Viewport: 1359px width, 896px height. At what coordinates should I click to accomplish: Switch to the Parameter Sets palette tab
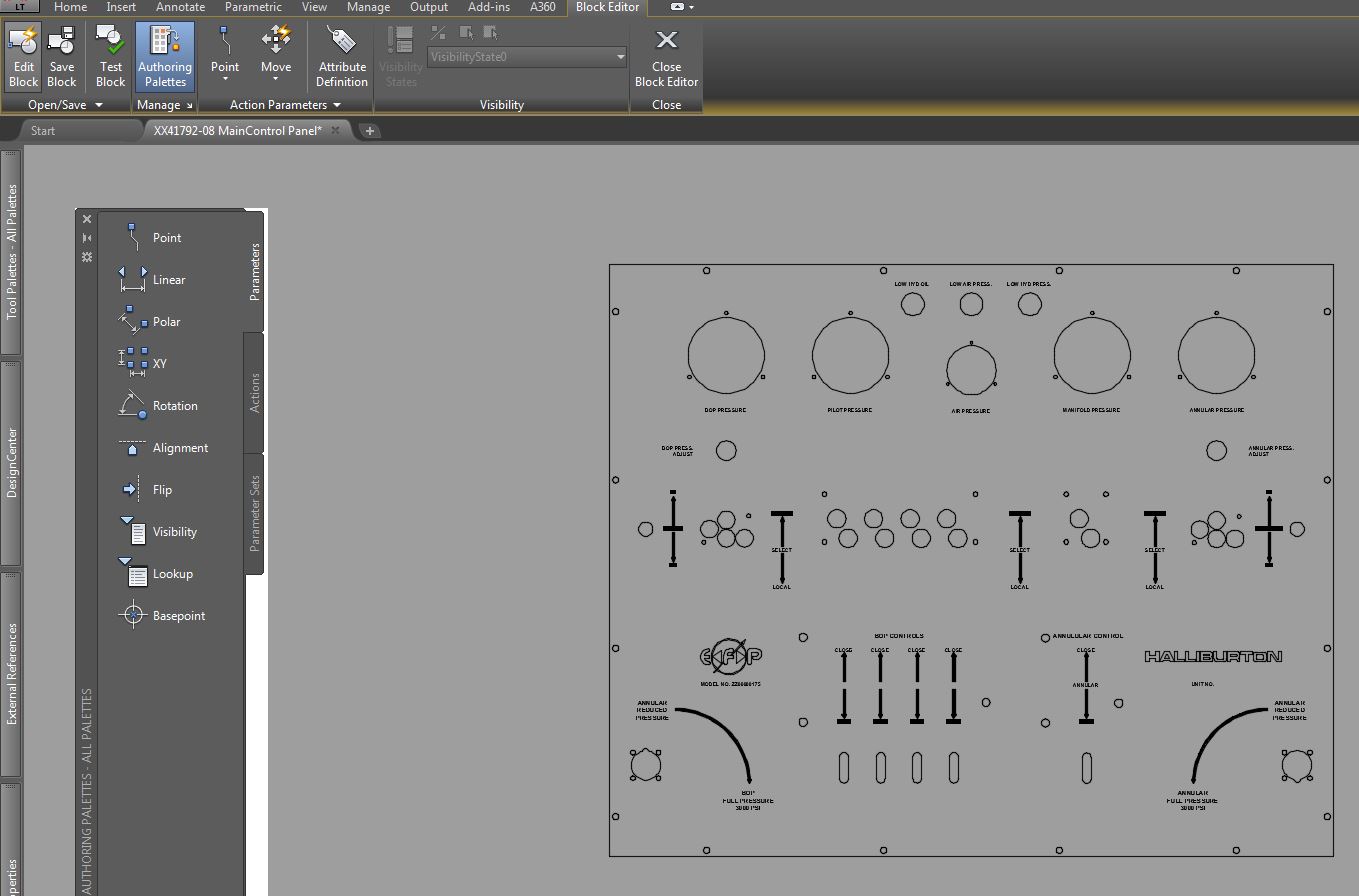click(x=254, y=514)
